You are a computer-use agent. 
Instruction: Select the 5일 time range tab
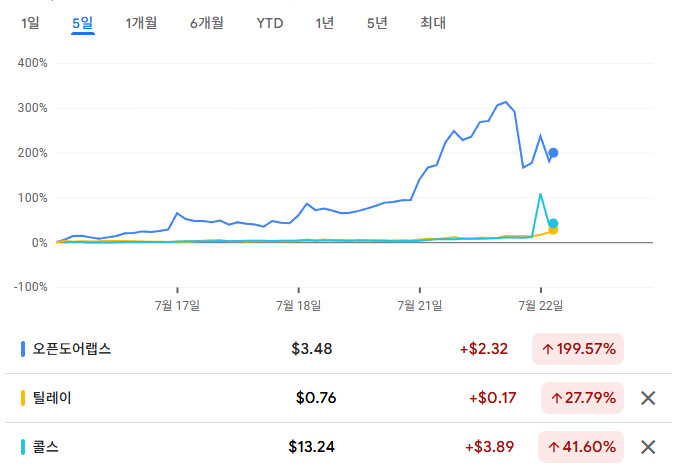click(x=83, y=22)
